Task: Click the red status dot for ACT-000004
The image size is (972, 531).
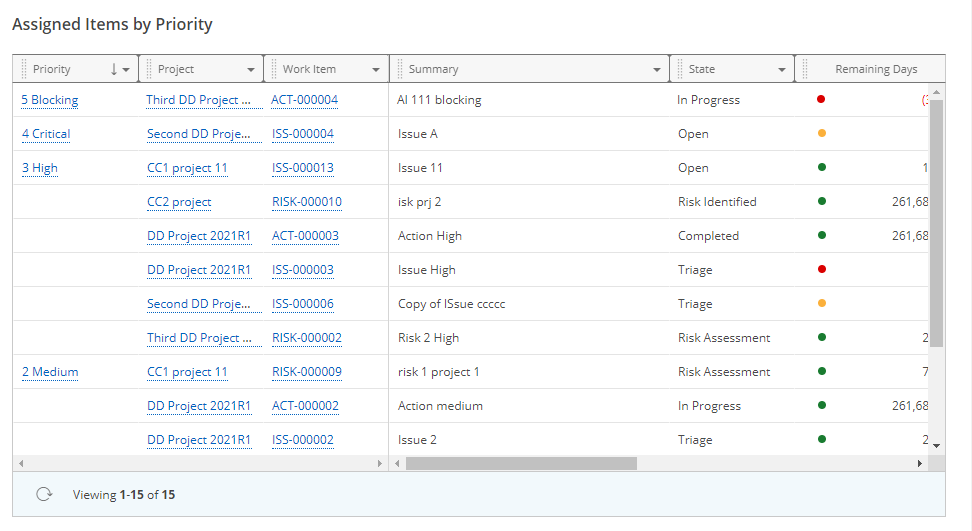Action: click(821, 99)
